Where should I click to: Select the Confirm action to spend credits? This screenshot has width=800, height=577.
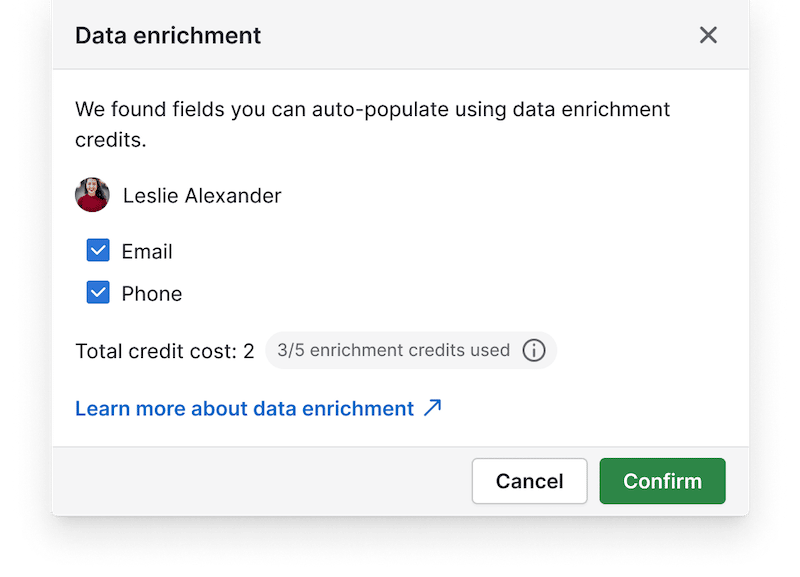662,481
